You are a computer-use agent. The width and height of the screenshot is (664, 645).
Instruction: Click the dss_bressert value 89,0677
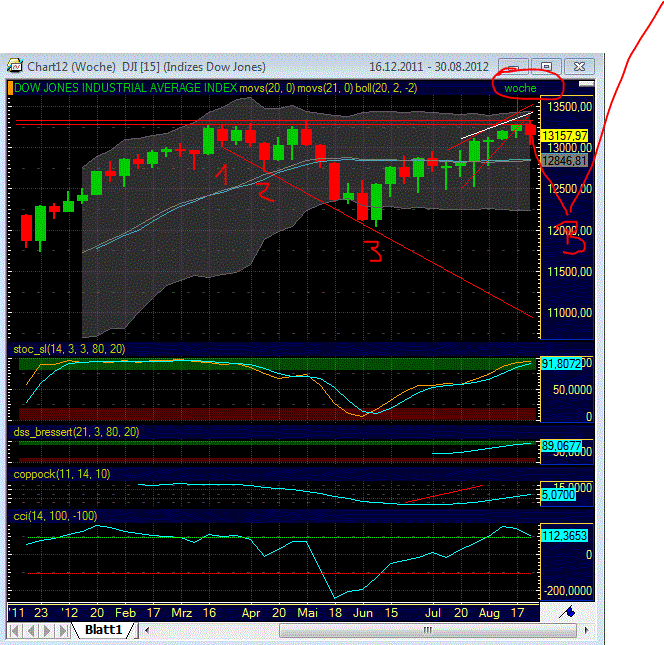561,446
